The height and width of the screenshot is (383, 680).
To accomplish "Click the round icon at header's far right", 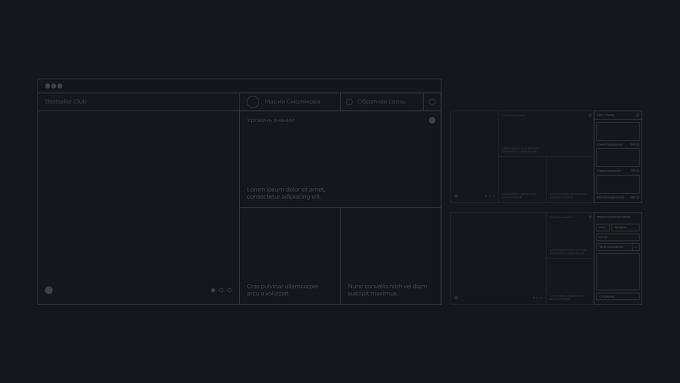I will [432, 102].
